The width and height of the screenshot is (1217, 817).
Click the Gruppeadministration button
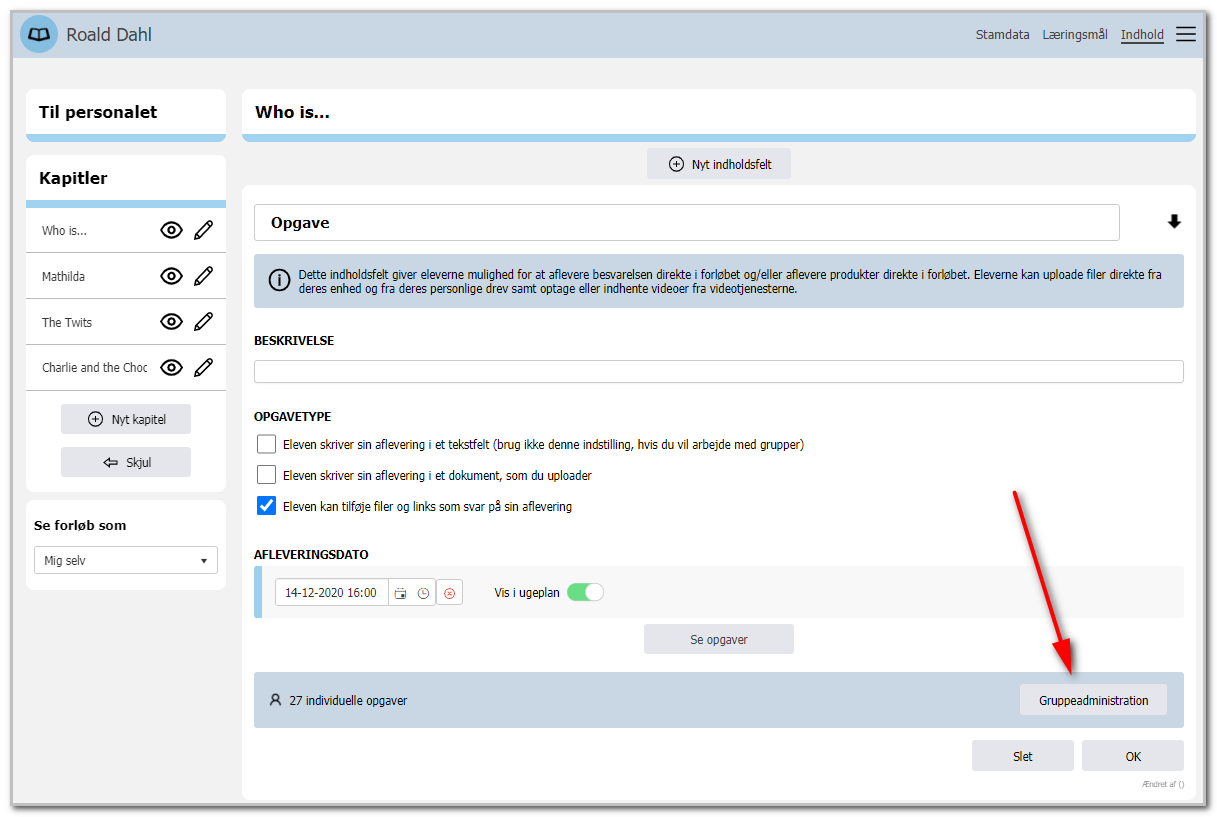click(1093, 700)
